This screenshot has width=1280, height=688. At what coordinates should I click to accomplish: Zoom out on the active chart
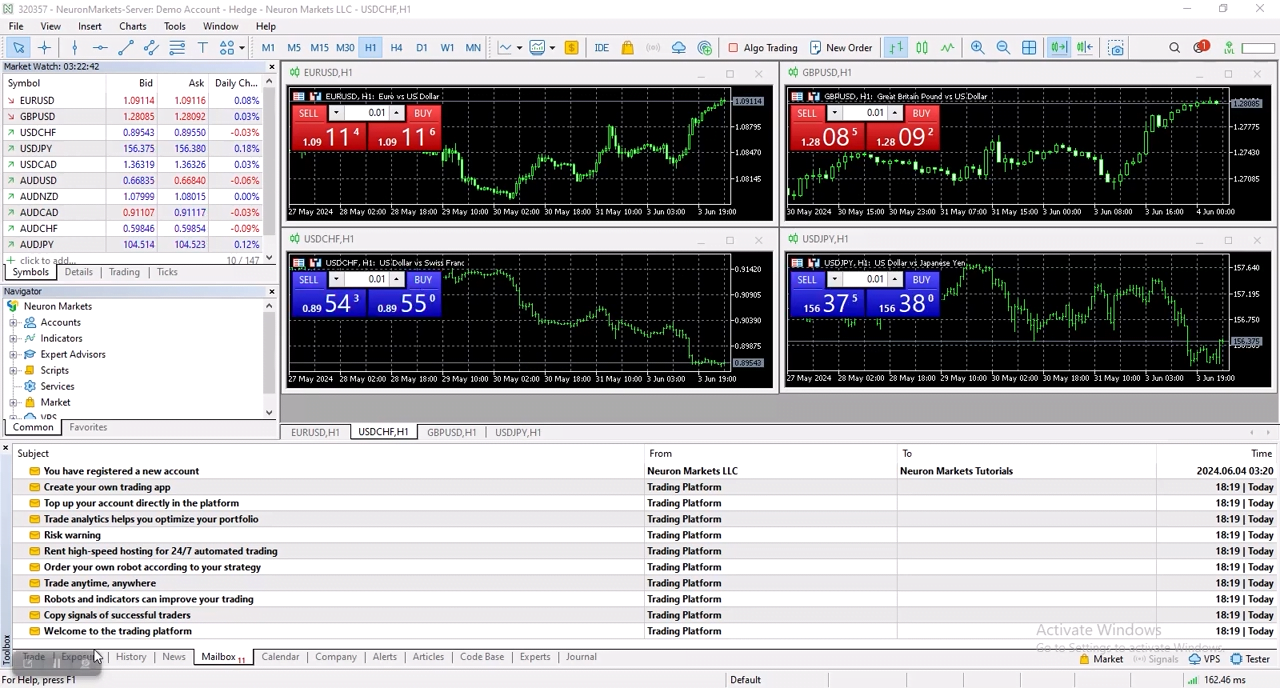click(1002, 47)
